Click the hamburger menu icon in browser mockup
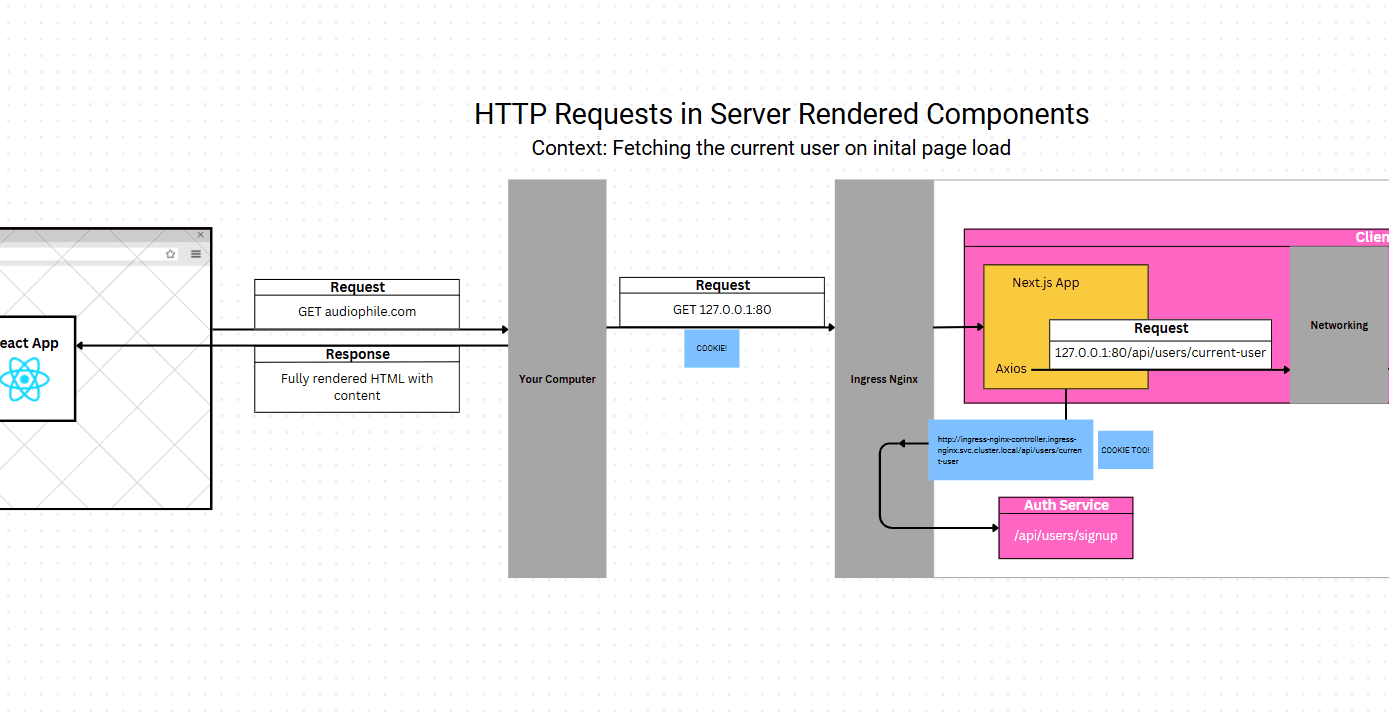1389x712 pixels. (196, 254)
